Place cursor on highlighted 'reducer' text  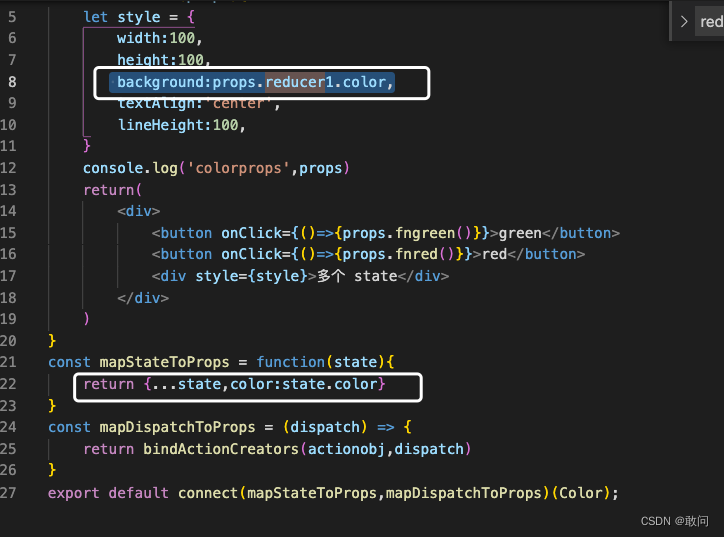pyautogui.click(x=295, y=82)
